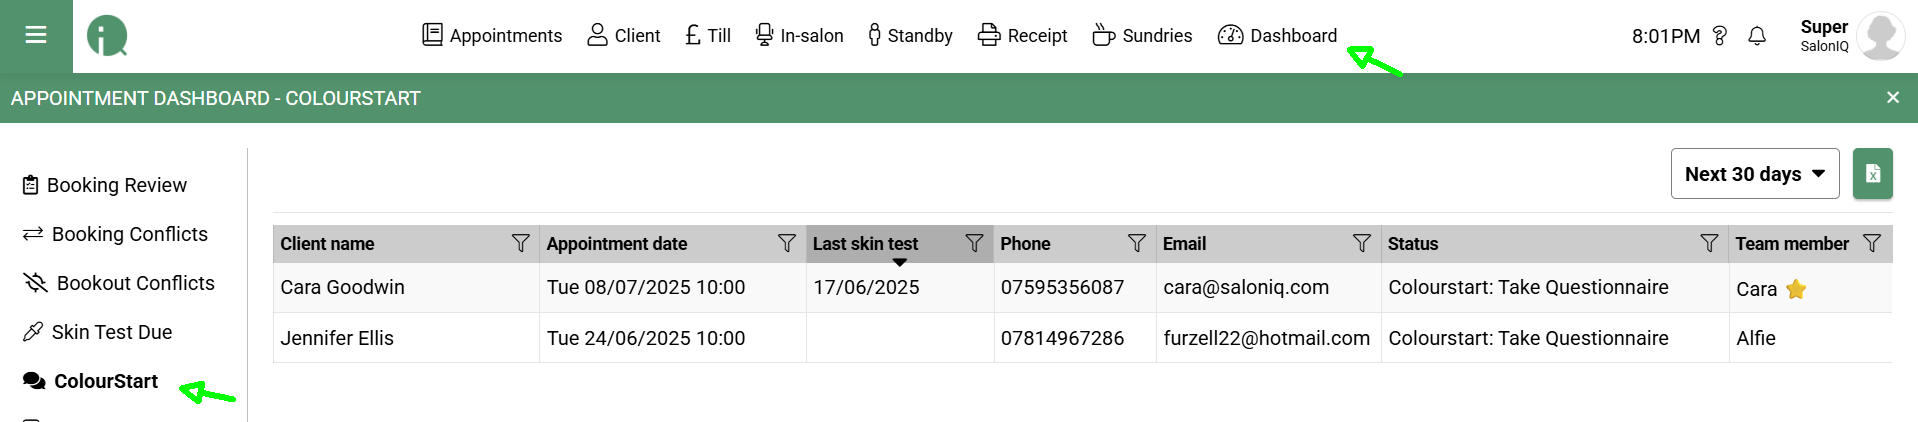Sort by the Last skin test header
The width and height of the screenshot is (1918, 422).
point(865,244)
